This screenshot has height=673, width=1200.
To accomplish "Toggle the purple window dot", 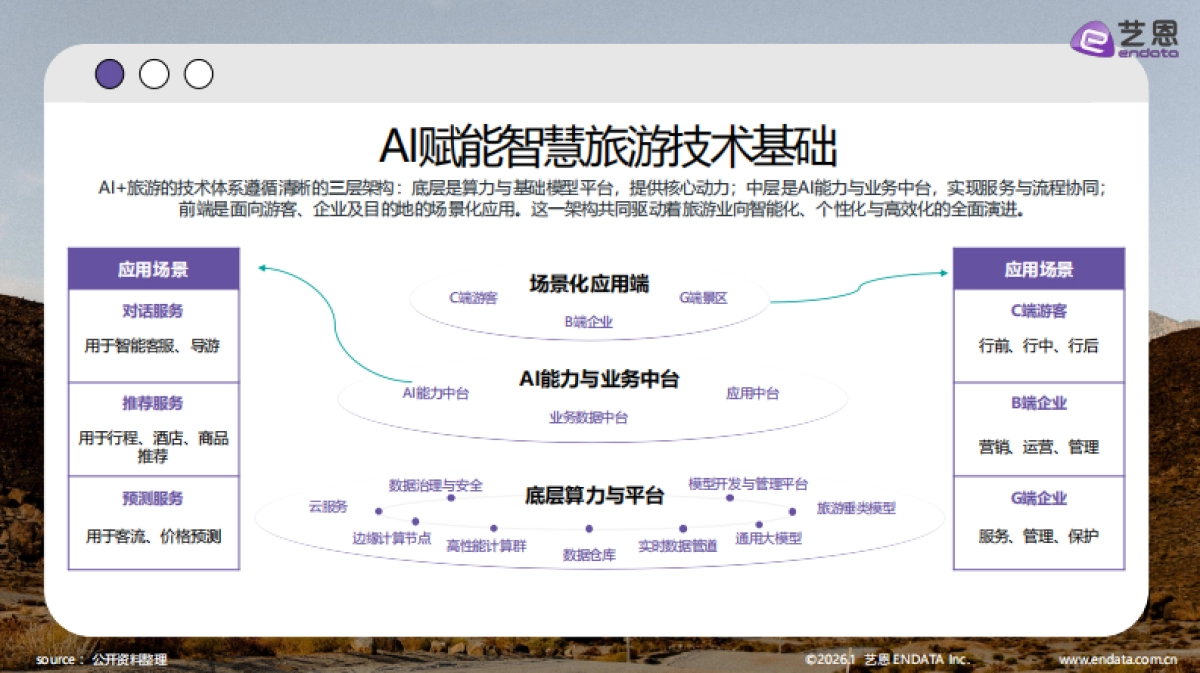I will (110, 74).
